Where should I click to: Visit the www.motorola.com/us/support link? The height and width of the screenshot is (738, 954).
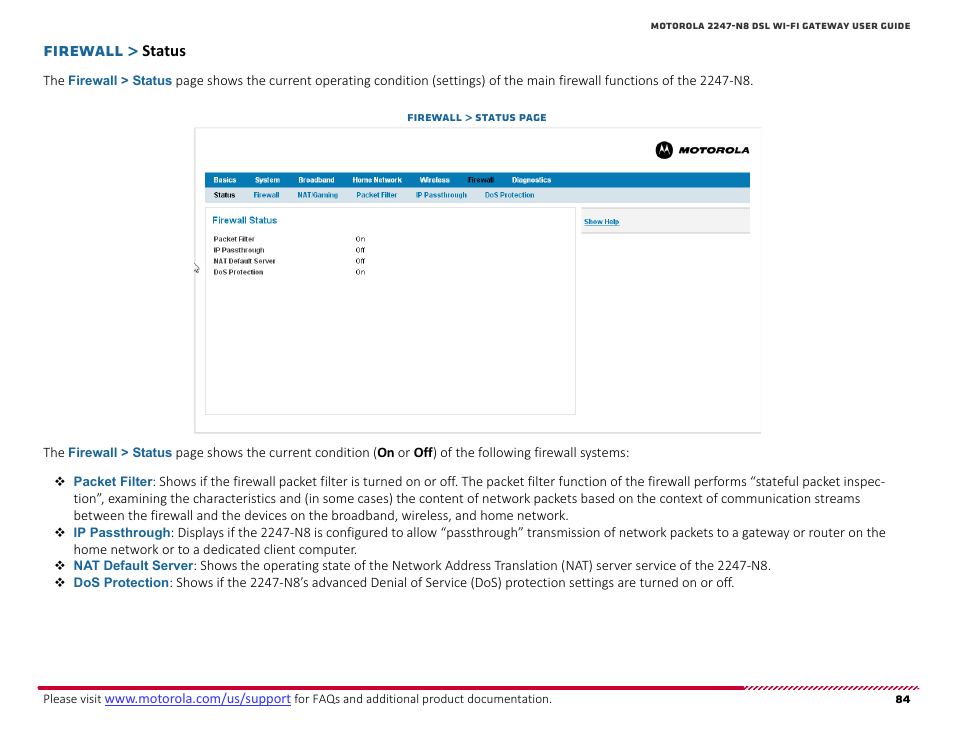click(x=197, y=699)
